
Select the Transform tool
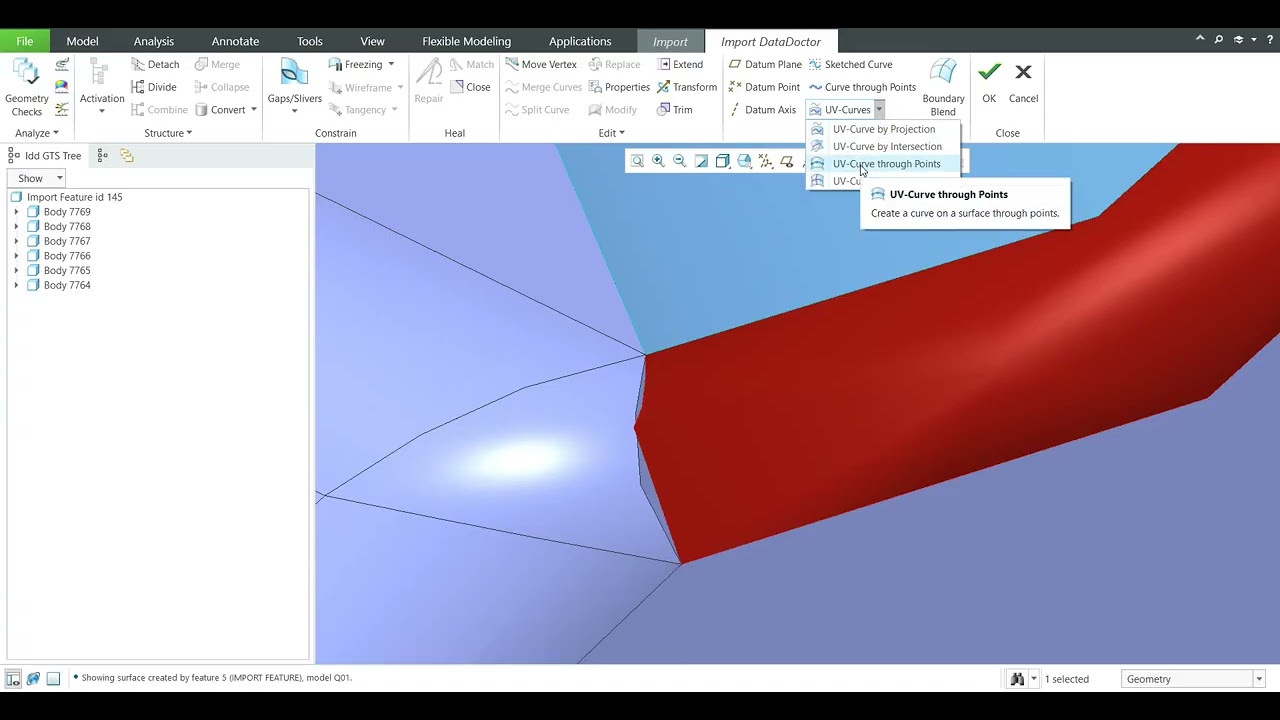pyautogui.click(x=687, y=87)
